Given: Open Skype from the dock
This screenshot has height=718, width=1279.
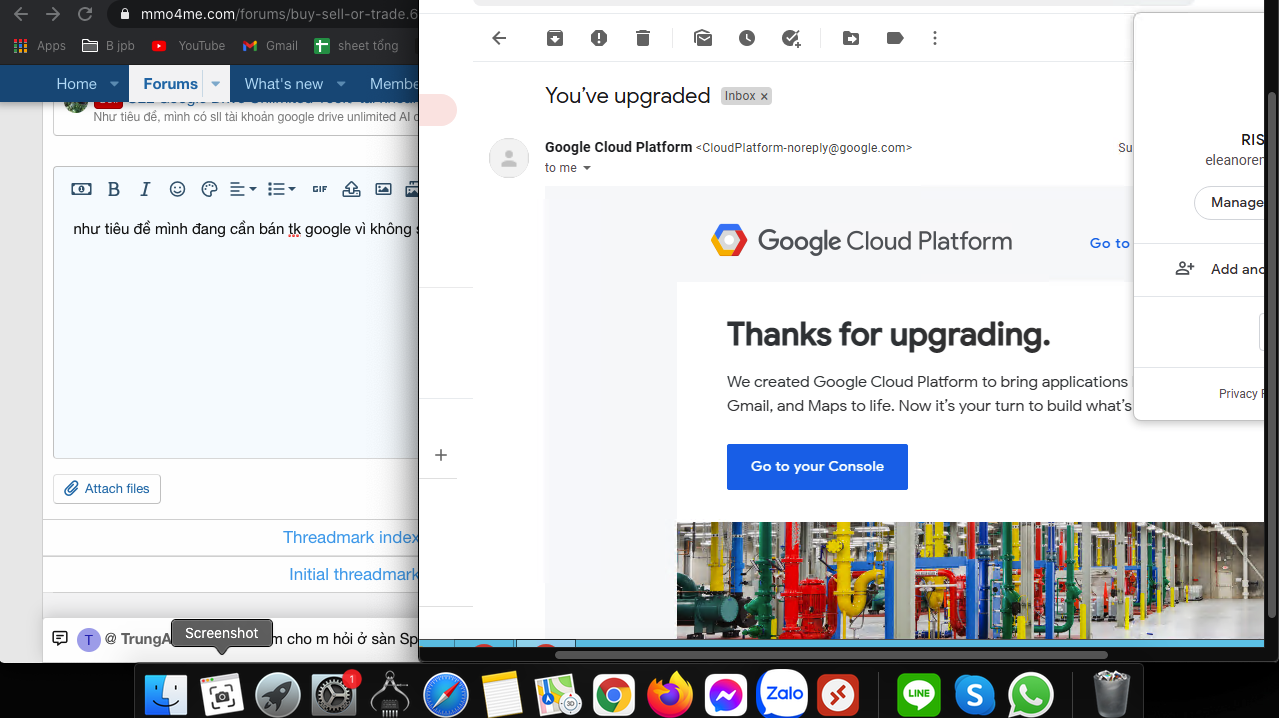Looking at the screenshot, I should point(974,694).
